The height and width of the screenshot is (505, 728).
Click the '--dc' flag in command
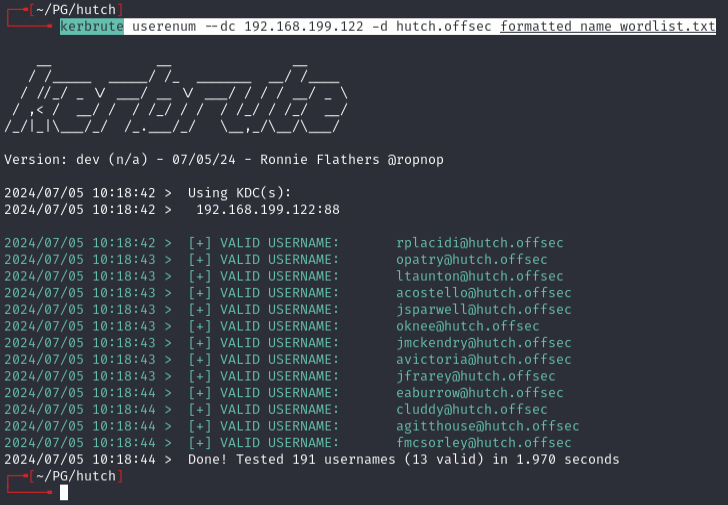[x=220, y=26]
